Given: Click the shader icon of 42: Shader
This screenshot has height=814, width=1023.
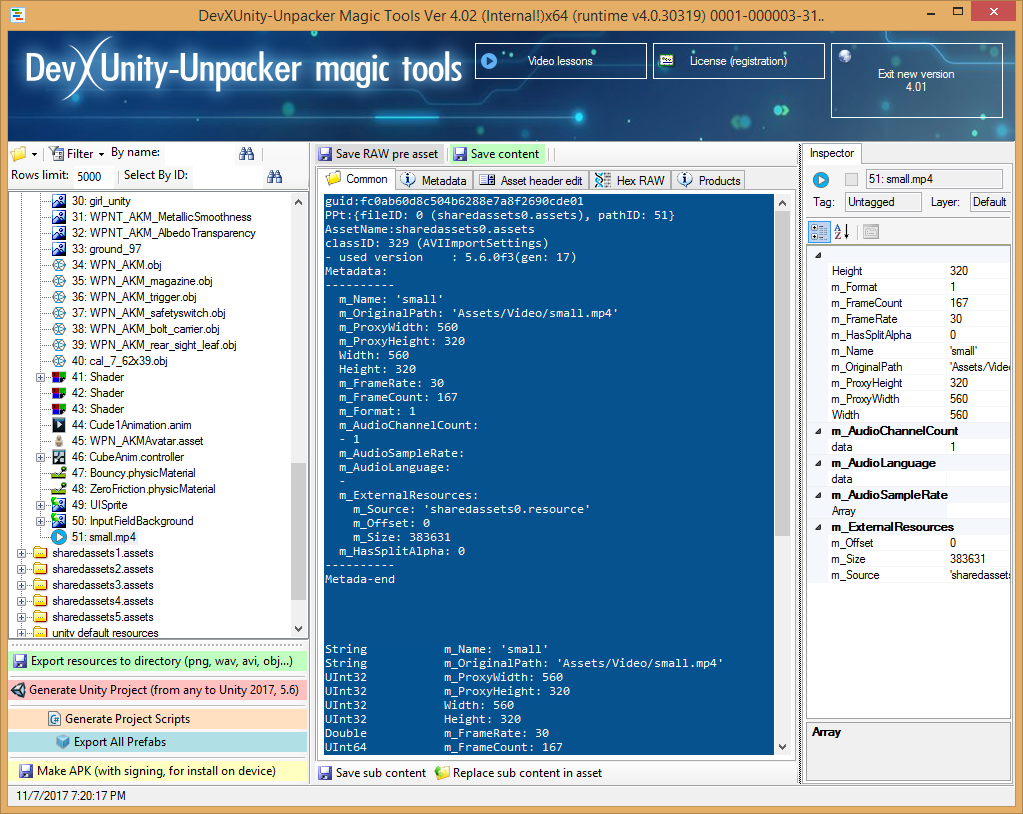Looking at the screenshot, I should point(59,393).
